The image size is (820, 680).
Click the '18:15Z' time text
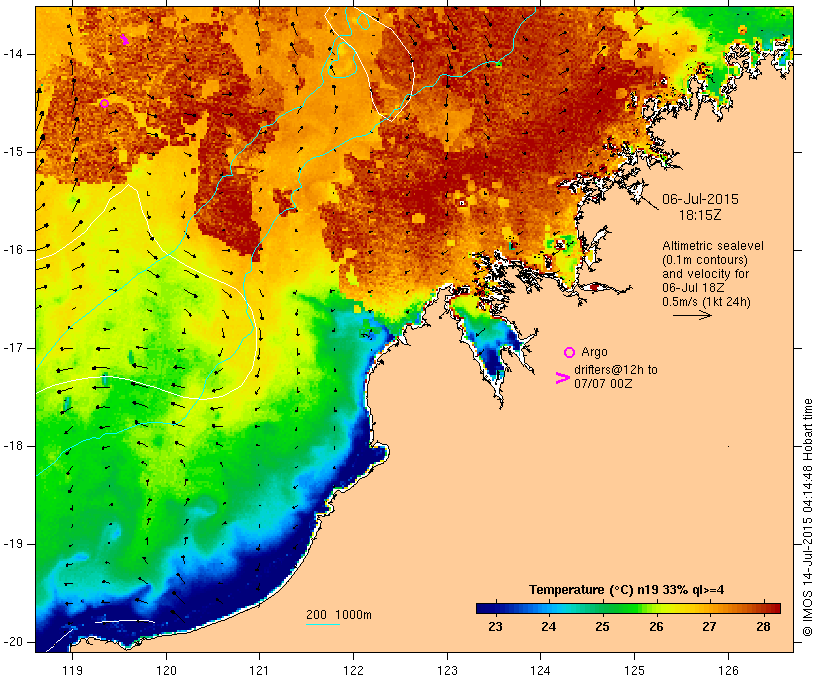pos(700,215)
